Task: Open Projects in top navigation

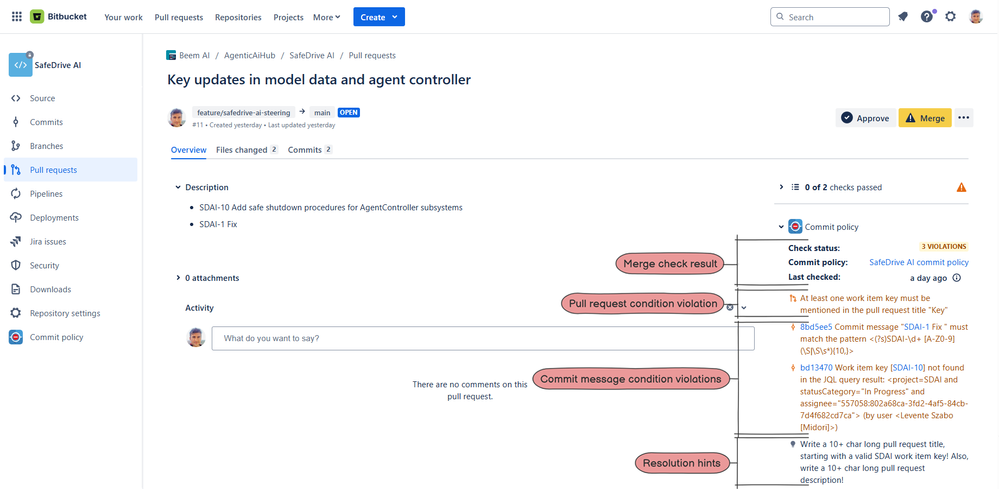Action: click(289, 17)
